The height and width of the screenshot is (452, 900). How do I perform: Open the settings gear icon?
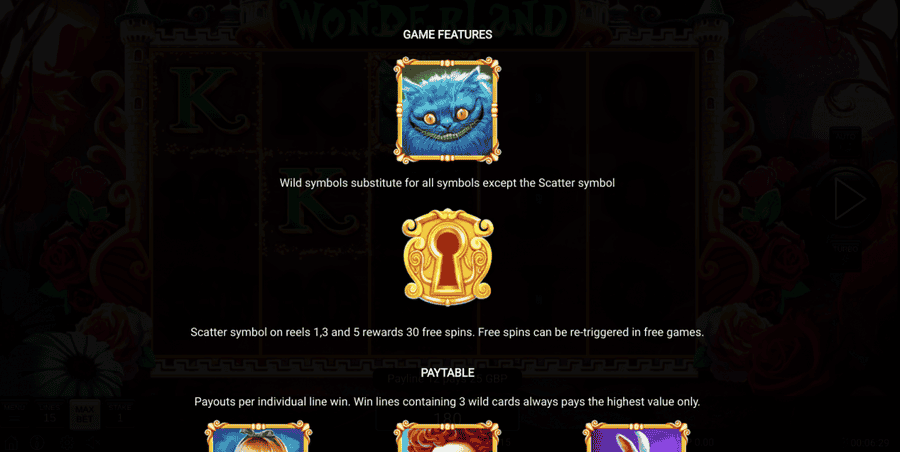coord(68,443)
